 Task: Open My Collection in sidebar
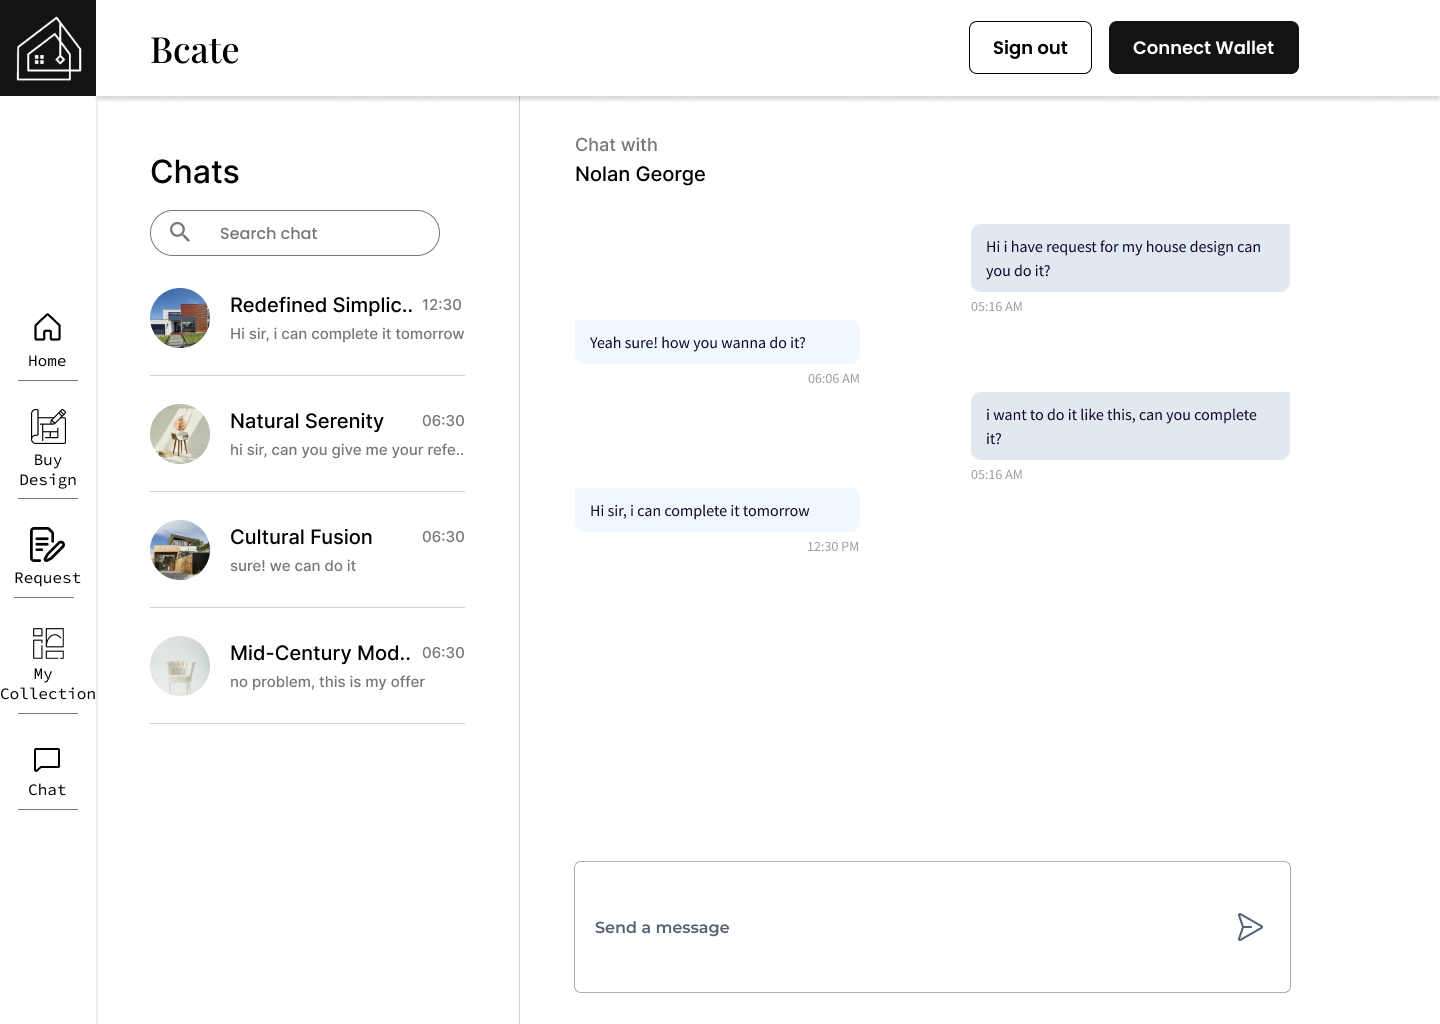(x=48, y=644)
